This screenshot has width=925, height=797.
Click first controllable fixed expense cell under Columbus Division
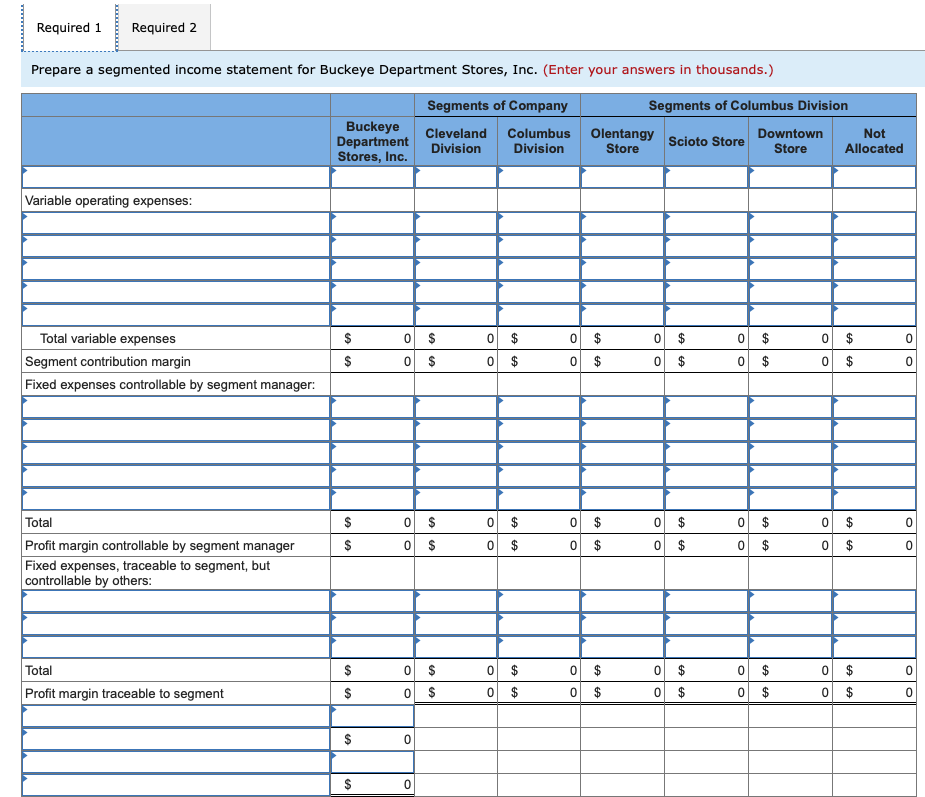point(539,407)
